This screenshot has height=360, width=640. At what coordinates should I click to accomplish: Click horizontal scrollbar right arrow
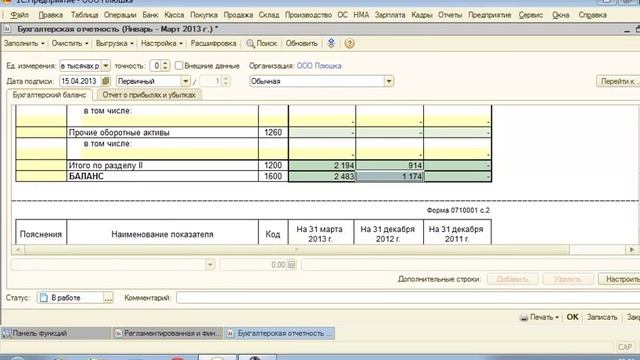point(632,249)
